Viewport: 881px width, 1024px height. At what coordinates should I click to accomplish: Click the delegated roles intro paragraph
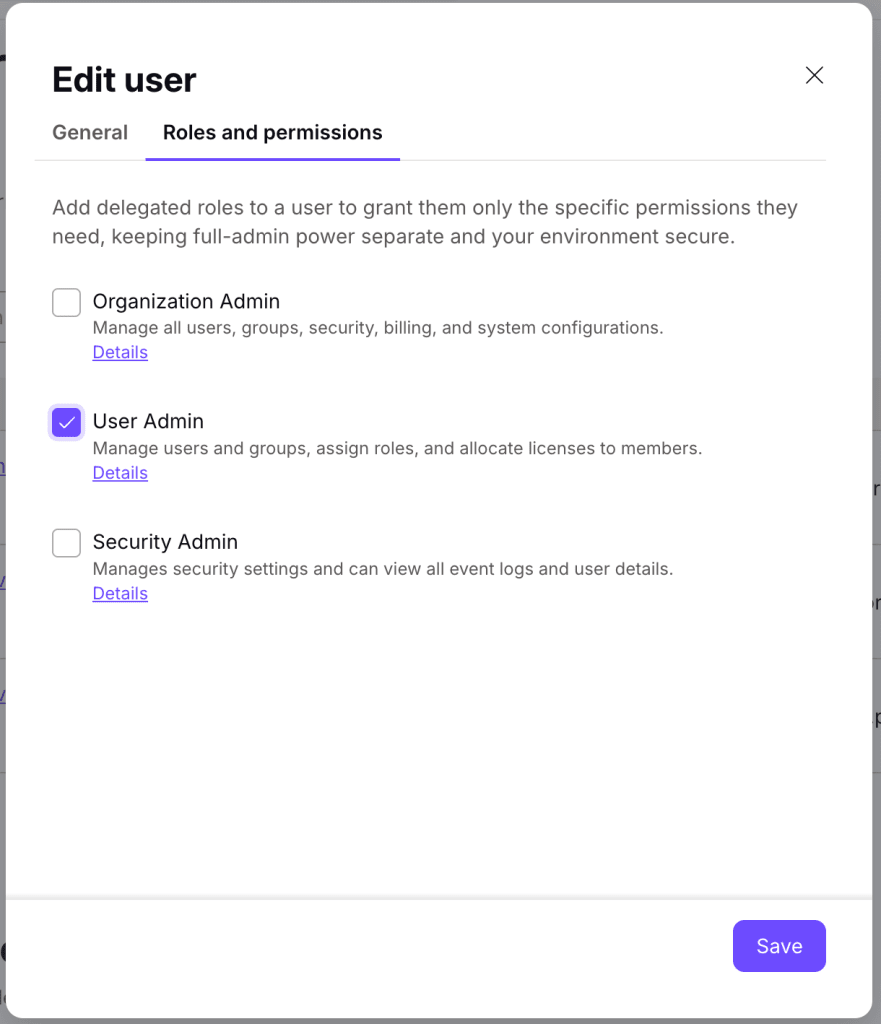tap(425, 222)
